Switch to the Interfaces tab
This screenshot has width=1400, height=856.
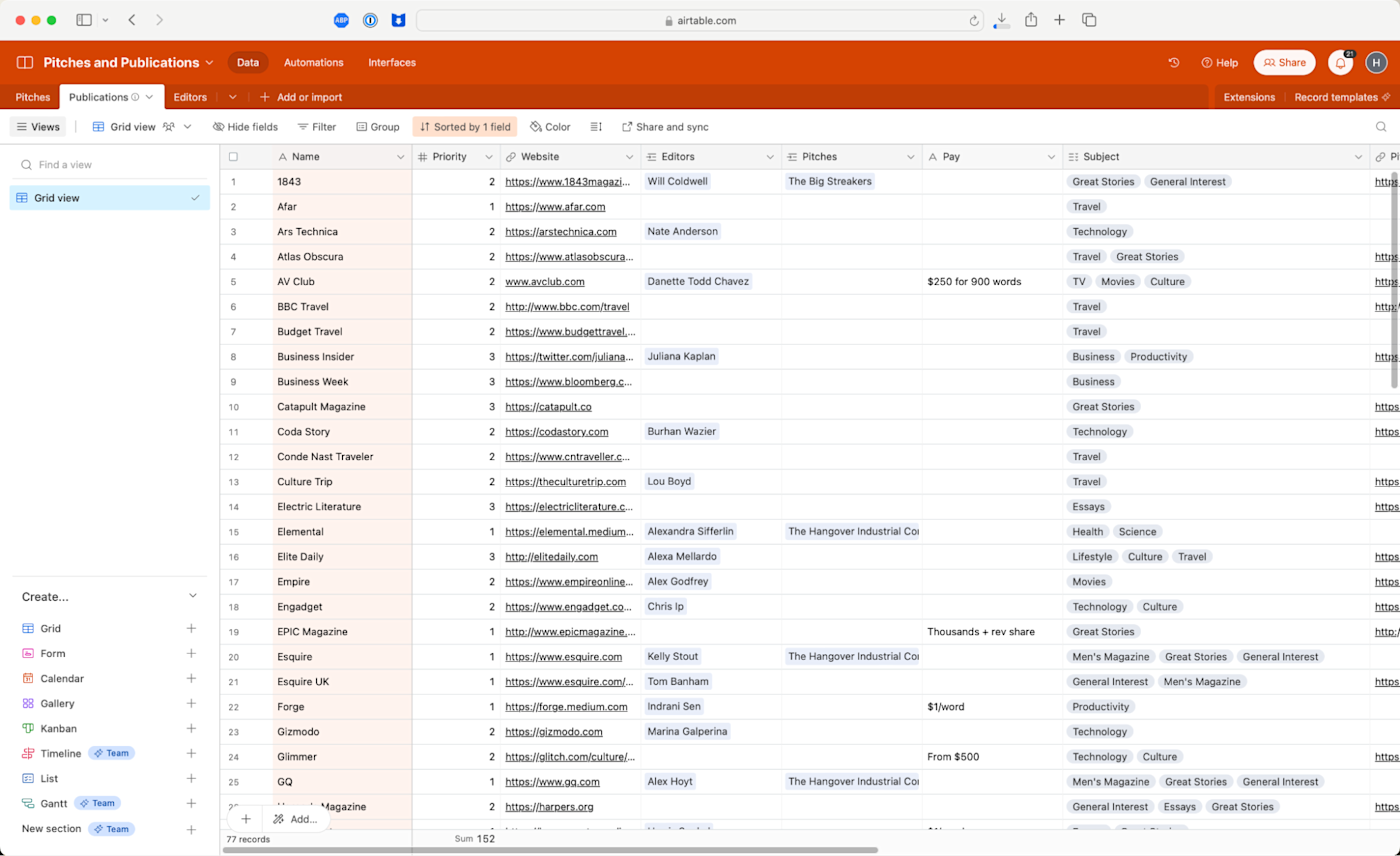[x=392, y=62]
